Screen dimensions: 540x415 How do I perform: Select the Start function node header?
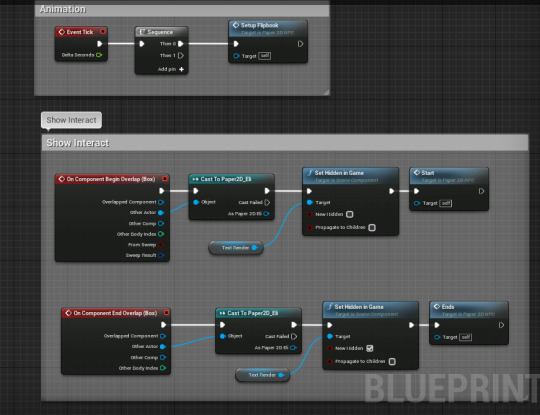(x=449, y=176)
